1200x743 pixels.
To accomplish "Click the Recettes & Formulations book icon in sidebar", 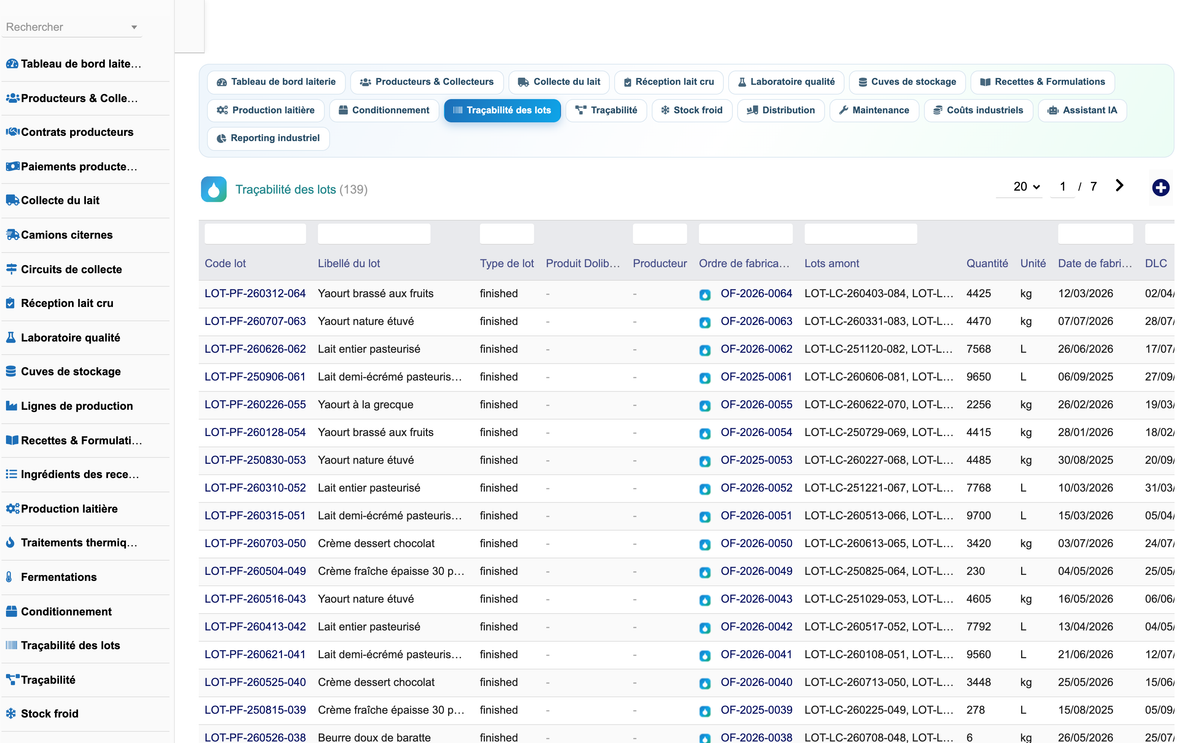I will coord(12,440).
